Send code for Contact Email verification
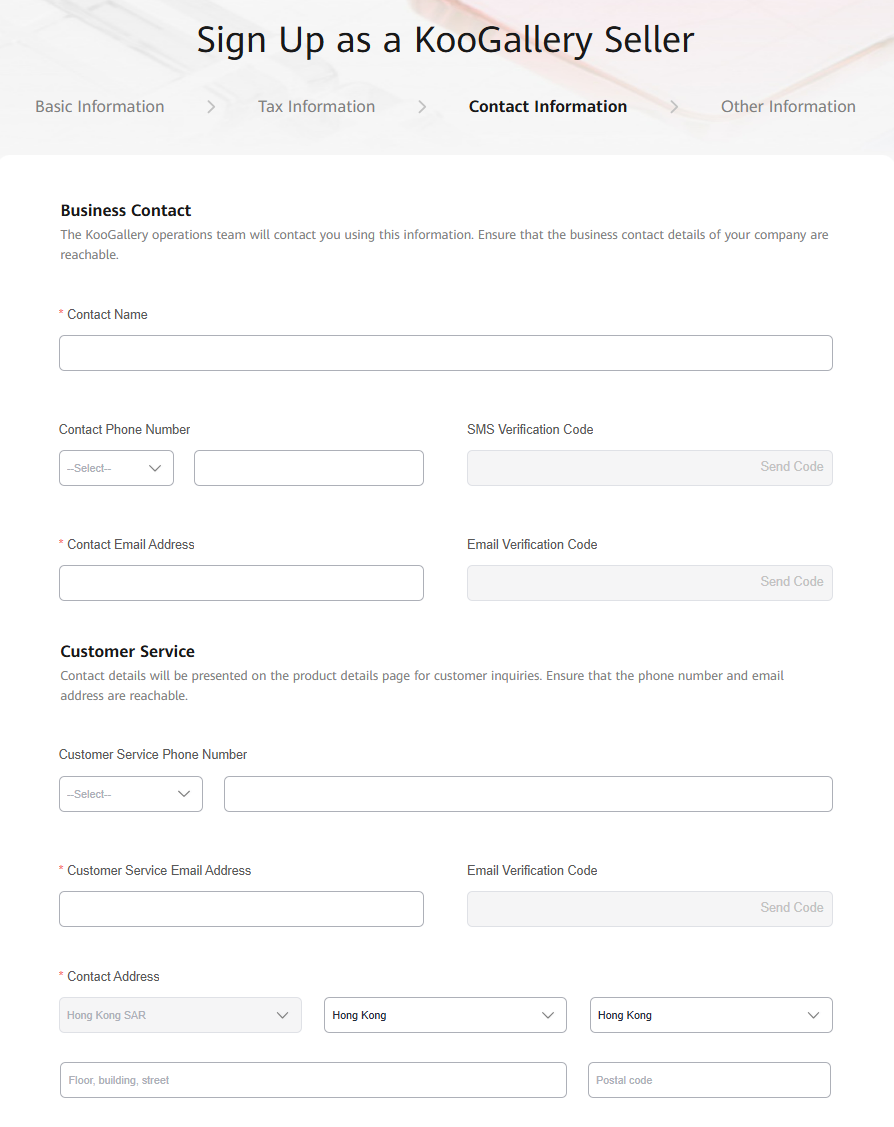Viewport: 894px width, 1127px height. [x=791, y=581]
